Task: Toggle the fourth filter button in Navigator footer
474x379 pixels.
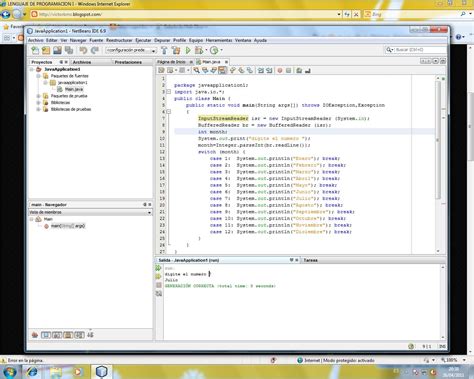Action: click(79, 335)
